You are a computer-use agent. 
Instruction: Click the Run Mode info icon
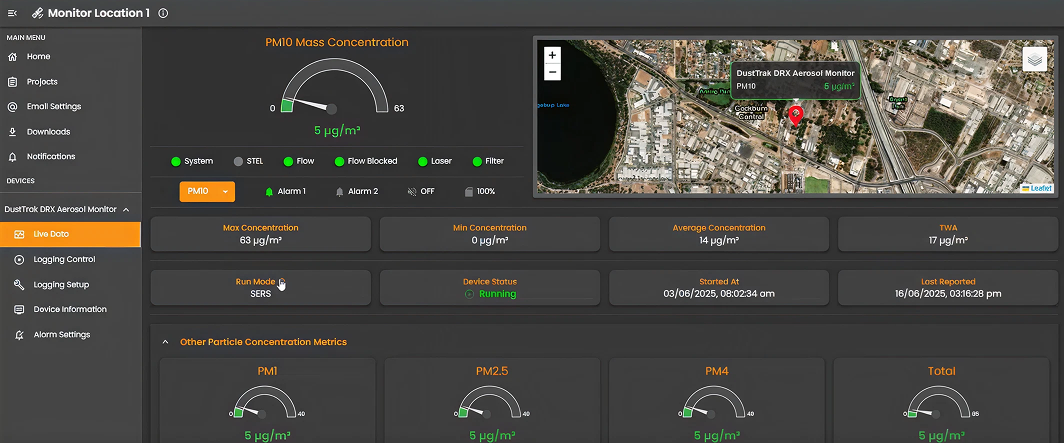point(282,281)
